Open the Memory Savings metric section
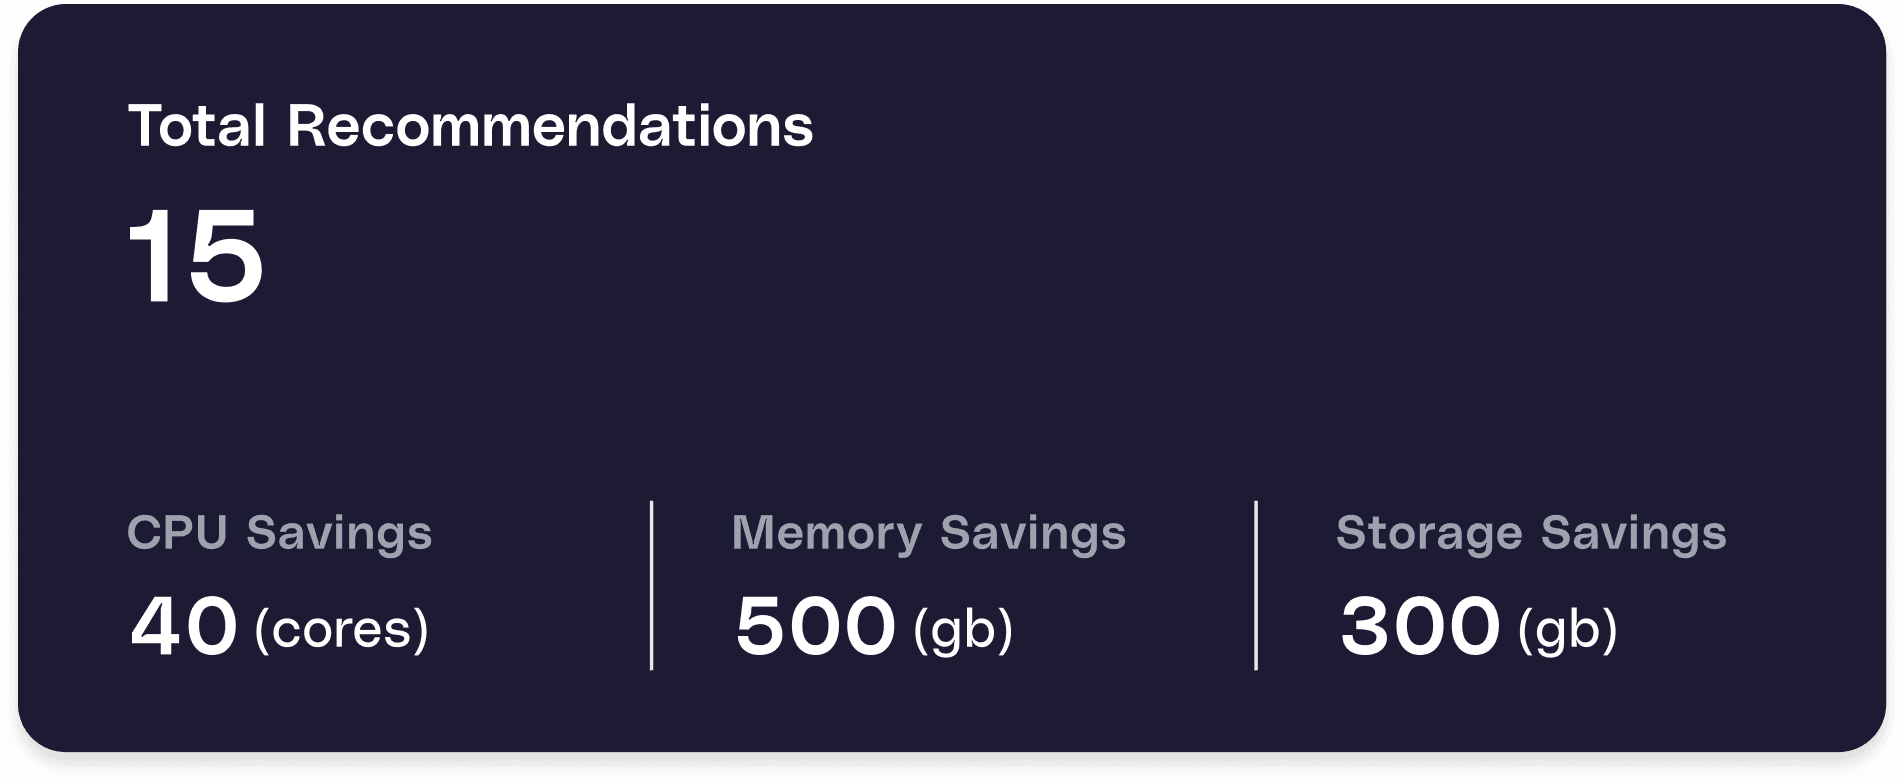The width and height of the screenshot is (1903, 783). pos(928,580)
